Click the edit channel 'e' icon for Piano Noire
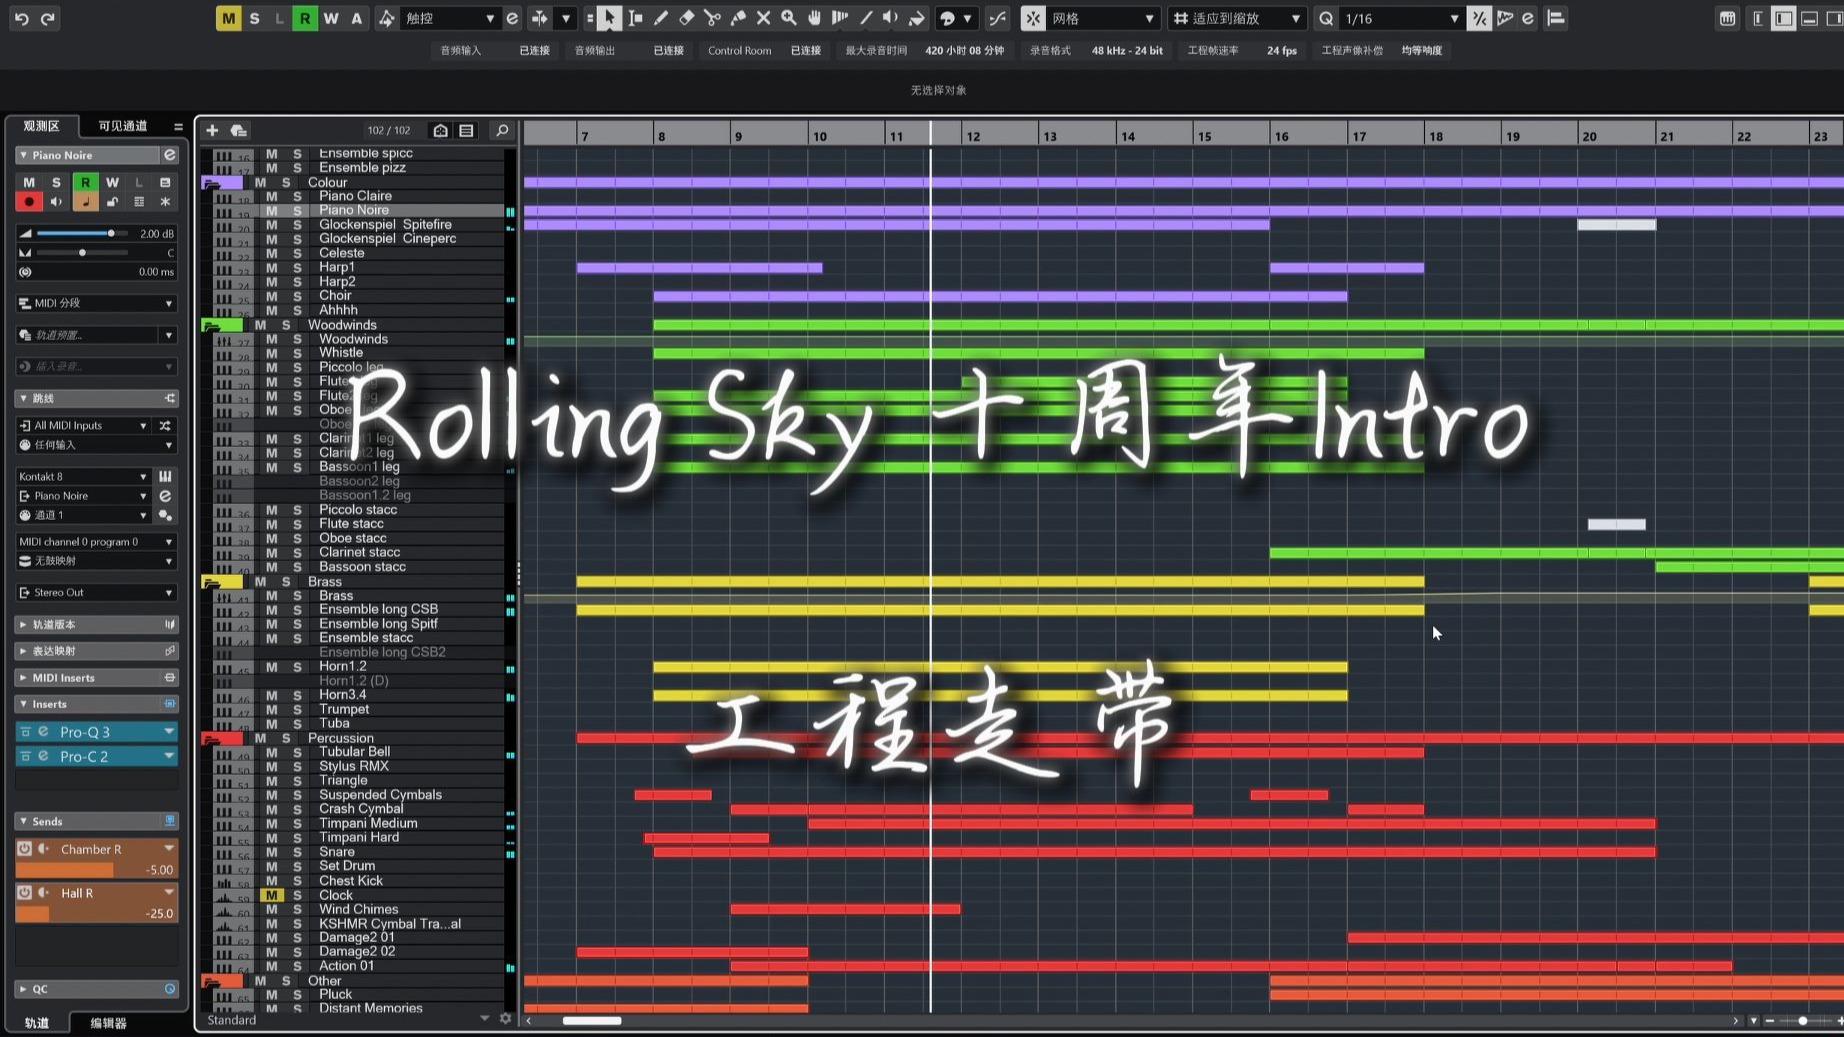The image size is (1844, 1037). pos(169,155)
